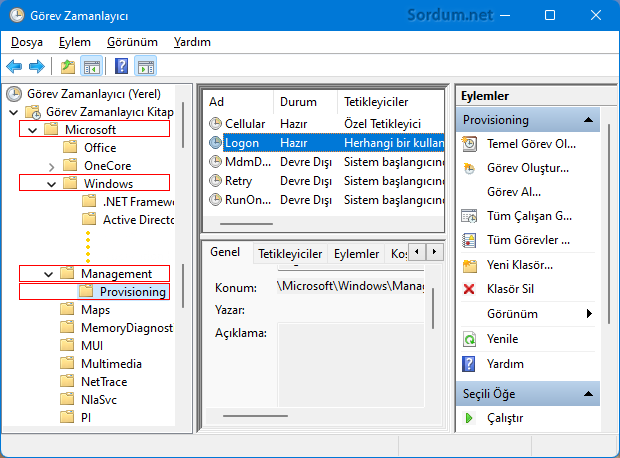Image resolution: width=620 pixels, height=458 pixels.
Task: Show next tabs with the right tab arrow
Action: pyautogui.click(x=435, y=252)
